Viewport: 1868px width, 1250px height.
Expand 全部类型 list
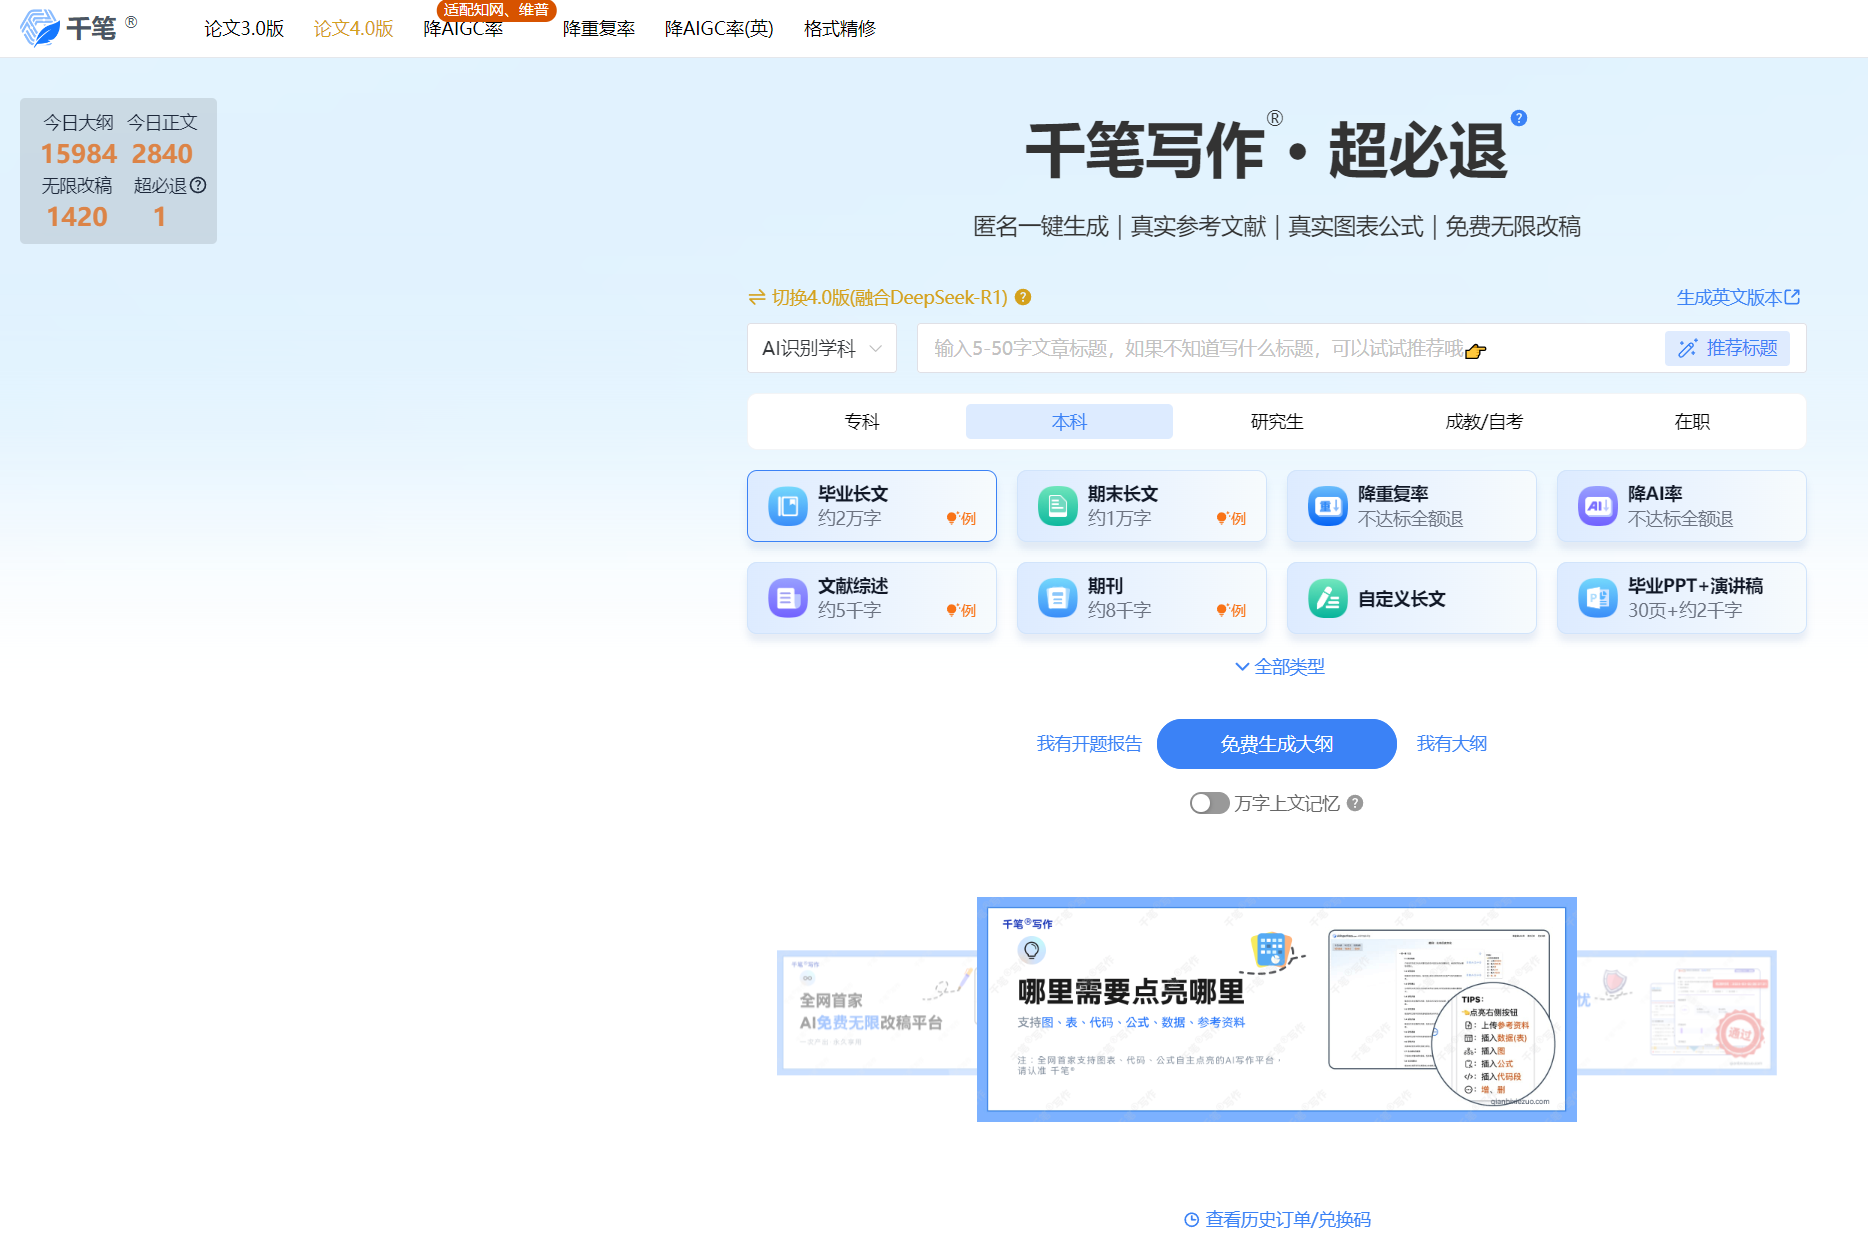pyautogui.click(x=1279, y=666)
